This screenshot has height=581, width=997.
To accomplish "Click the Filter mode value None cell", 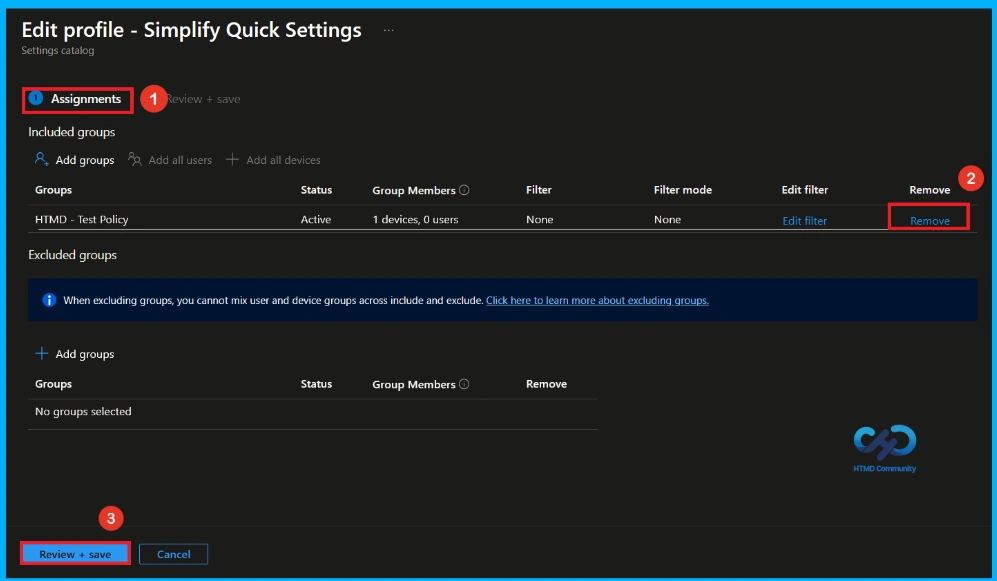I will coord(667,219).
